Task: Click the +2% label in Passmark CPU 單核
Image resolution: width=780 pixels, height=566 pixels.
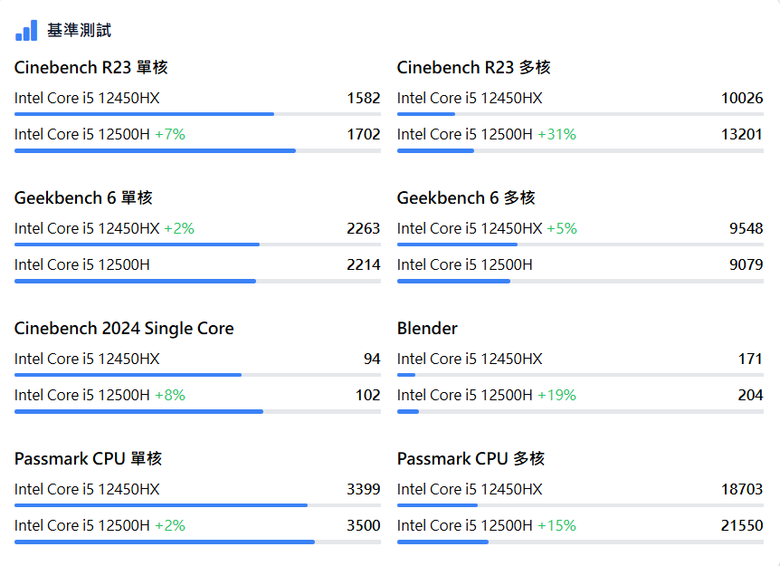Action: [x=170, y=526]
